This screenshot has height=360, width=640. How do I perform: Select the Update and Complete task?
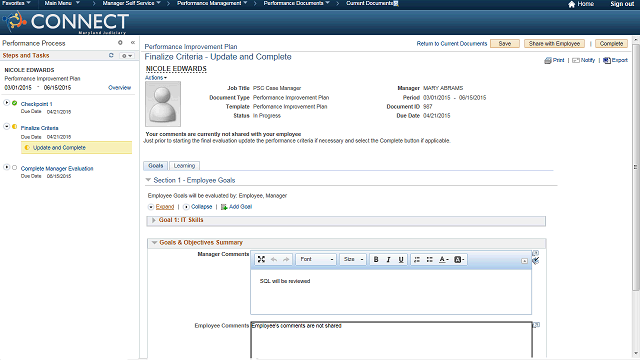pyautogui.click(x=76, y=147)
